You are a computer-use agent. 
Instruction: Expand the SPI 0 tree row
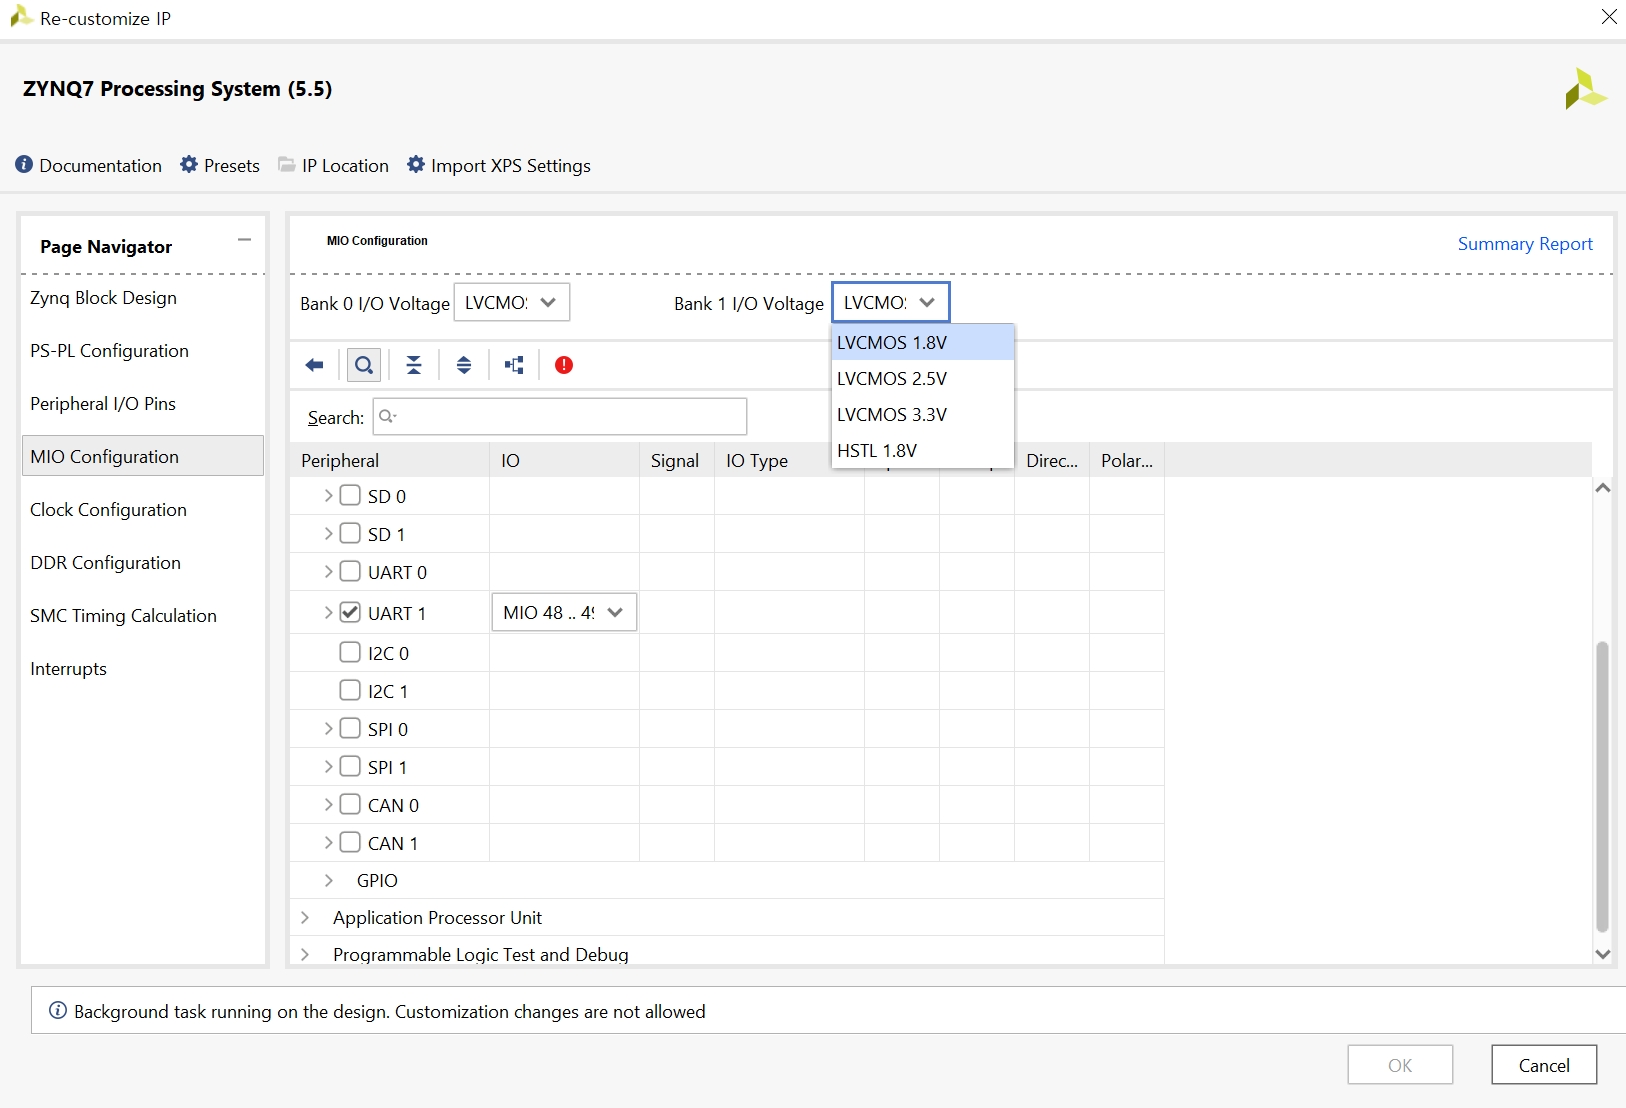328,728
